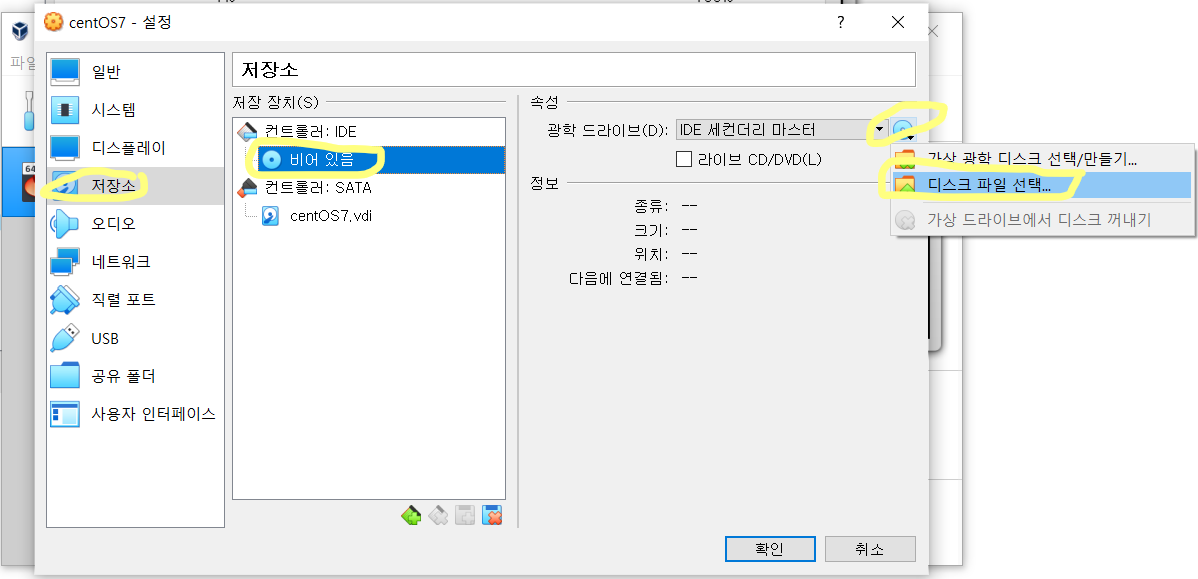This screenshot has height=579, width=1198.
Task: Open the 오디오 settings category
Action: tap(135, 224)
